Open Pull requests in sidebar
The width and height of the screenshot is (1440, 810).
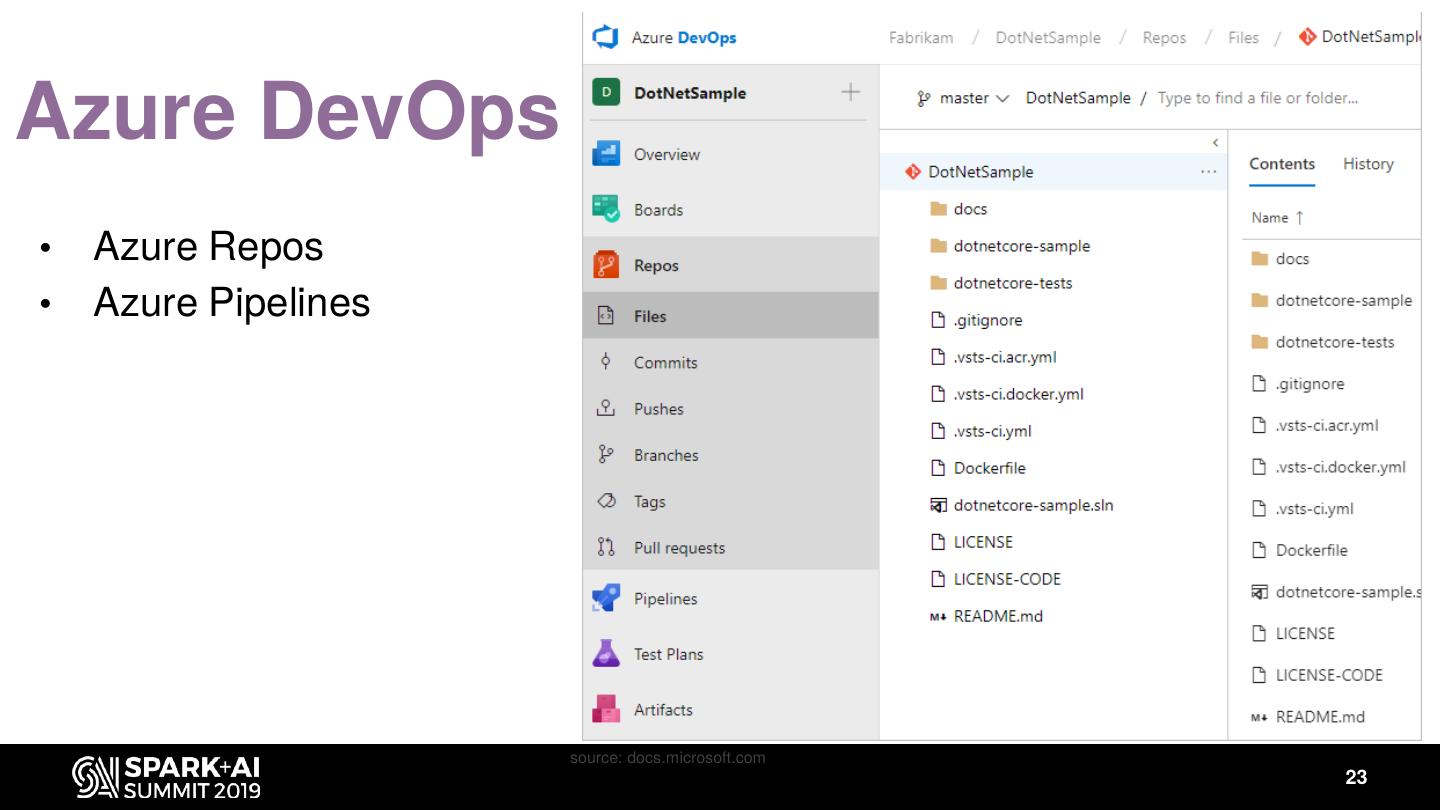pyautogui.click(x=679, y=548)
